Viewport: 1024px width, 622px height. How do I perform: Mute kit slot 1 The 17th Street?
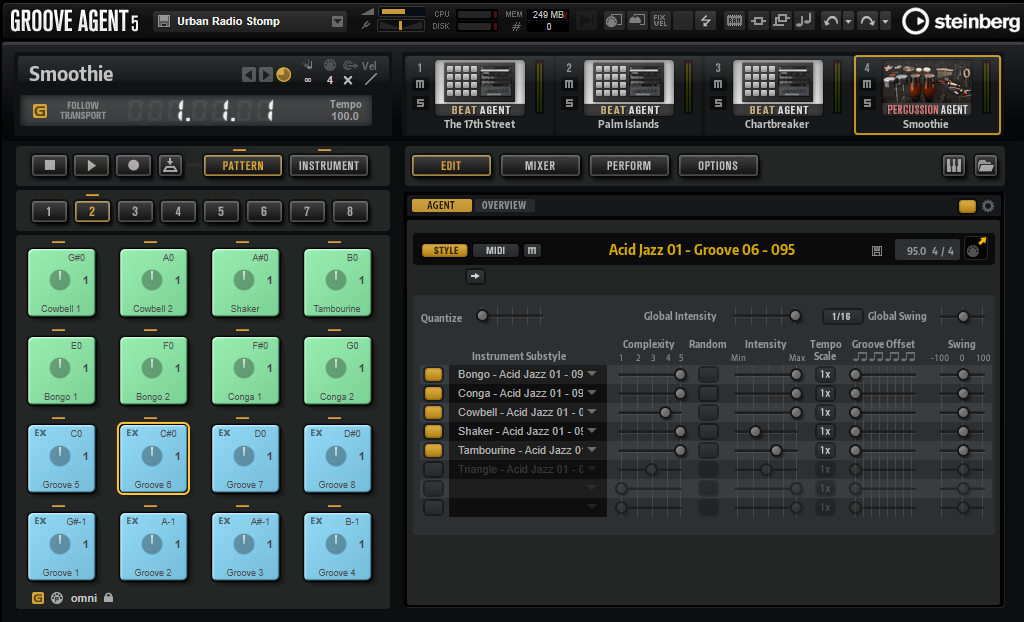(x=419, y=84)
